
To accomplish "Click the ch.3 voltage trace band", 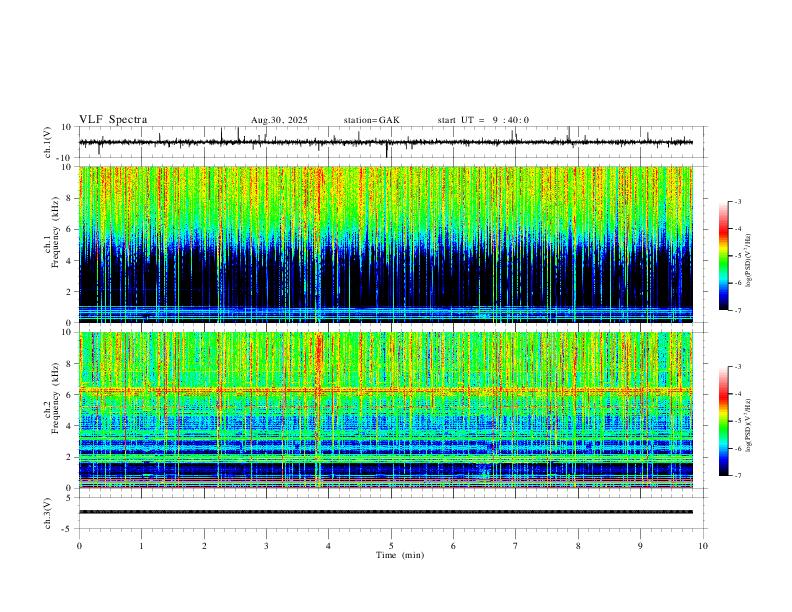I will (x=386, y=512).
